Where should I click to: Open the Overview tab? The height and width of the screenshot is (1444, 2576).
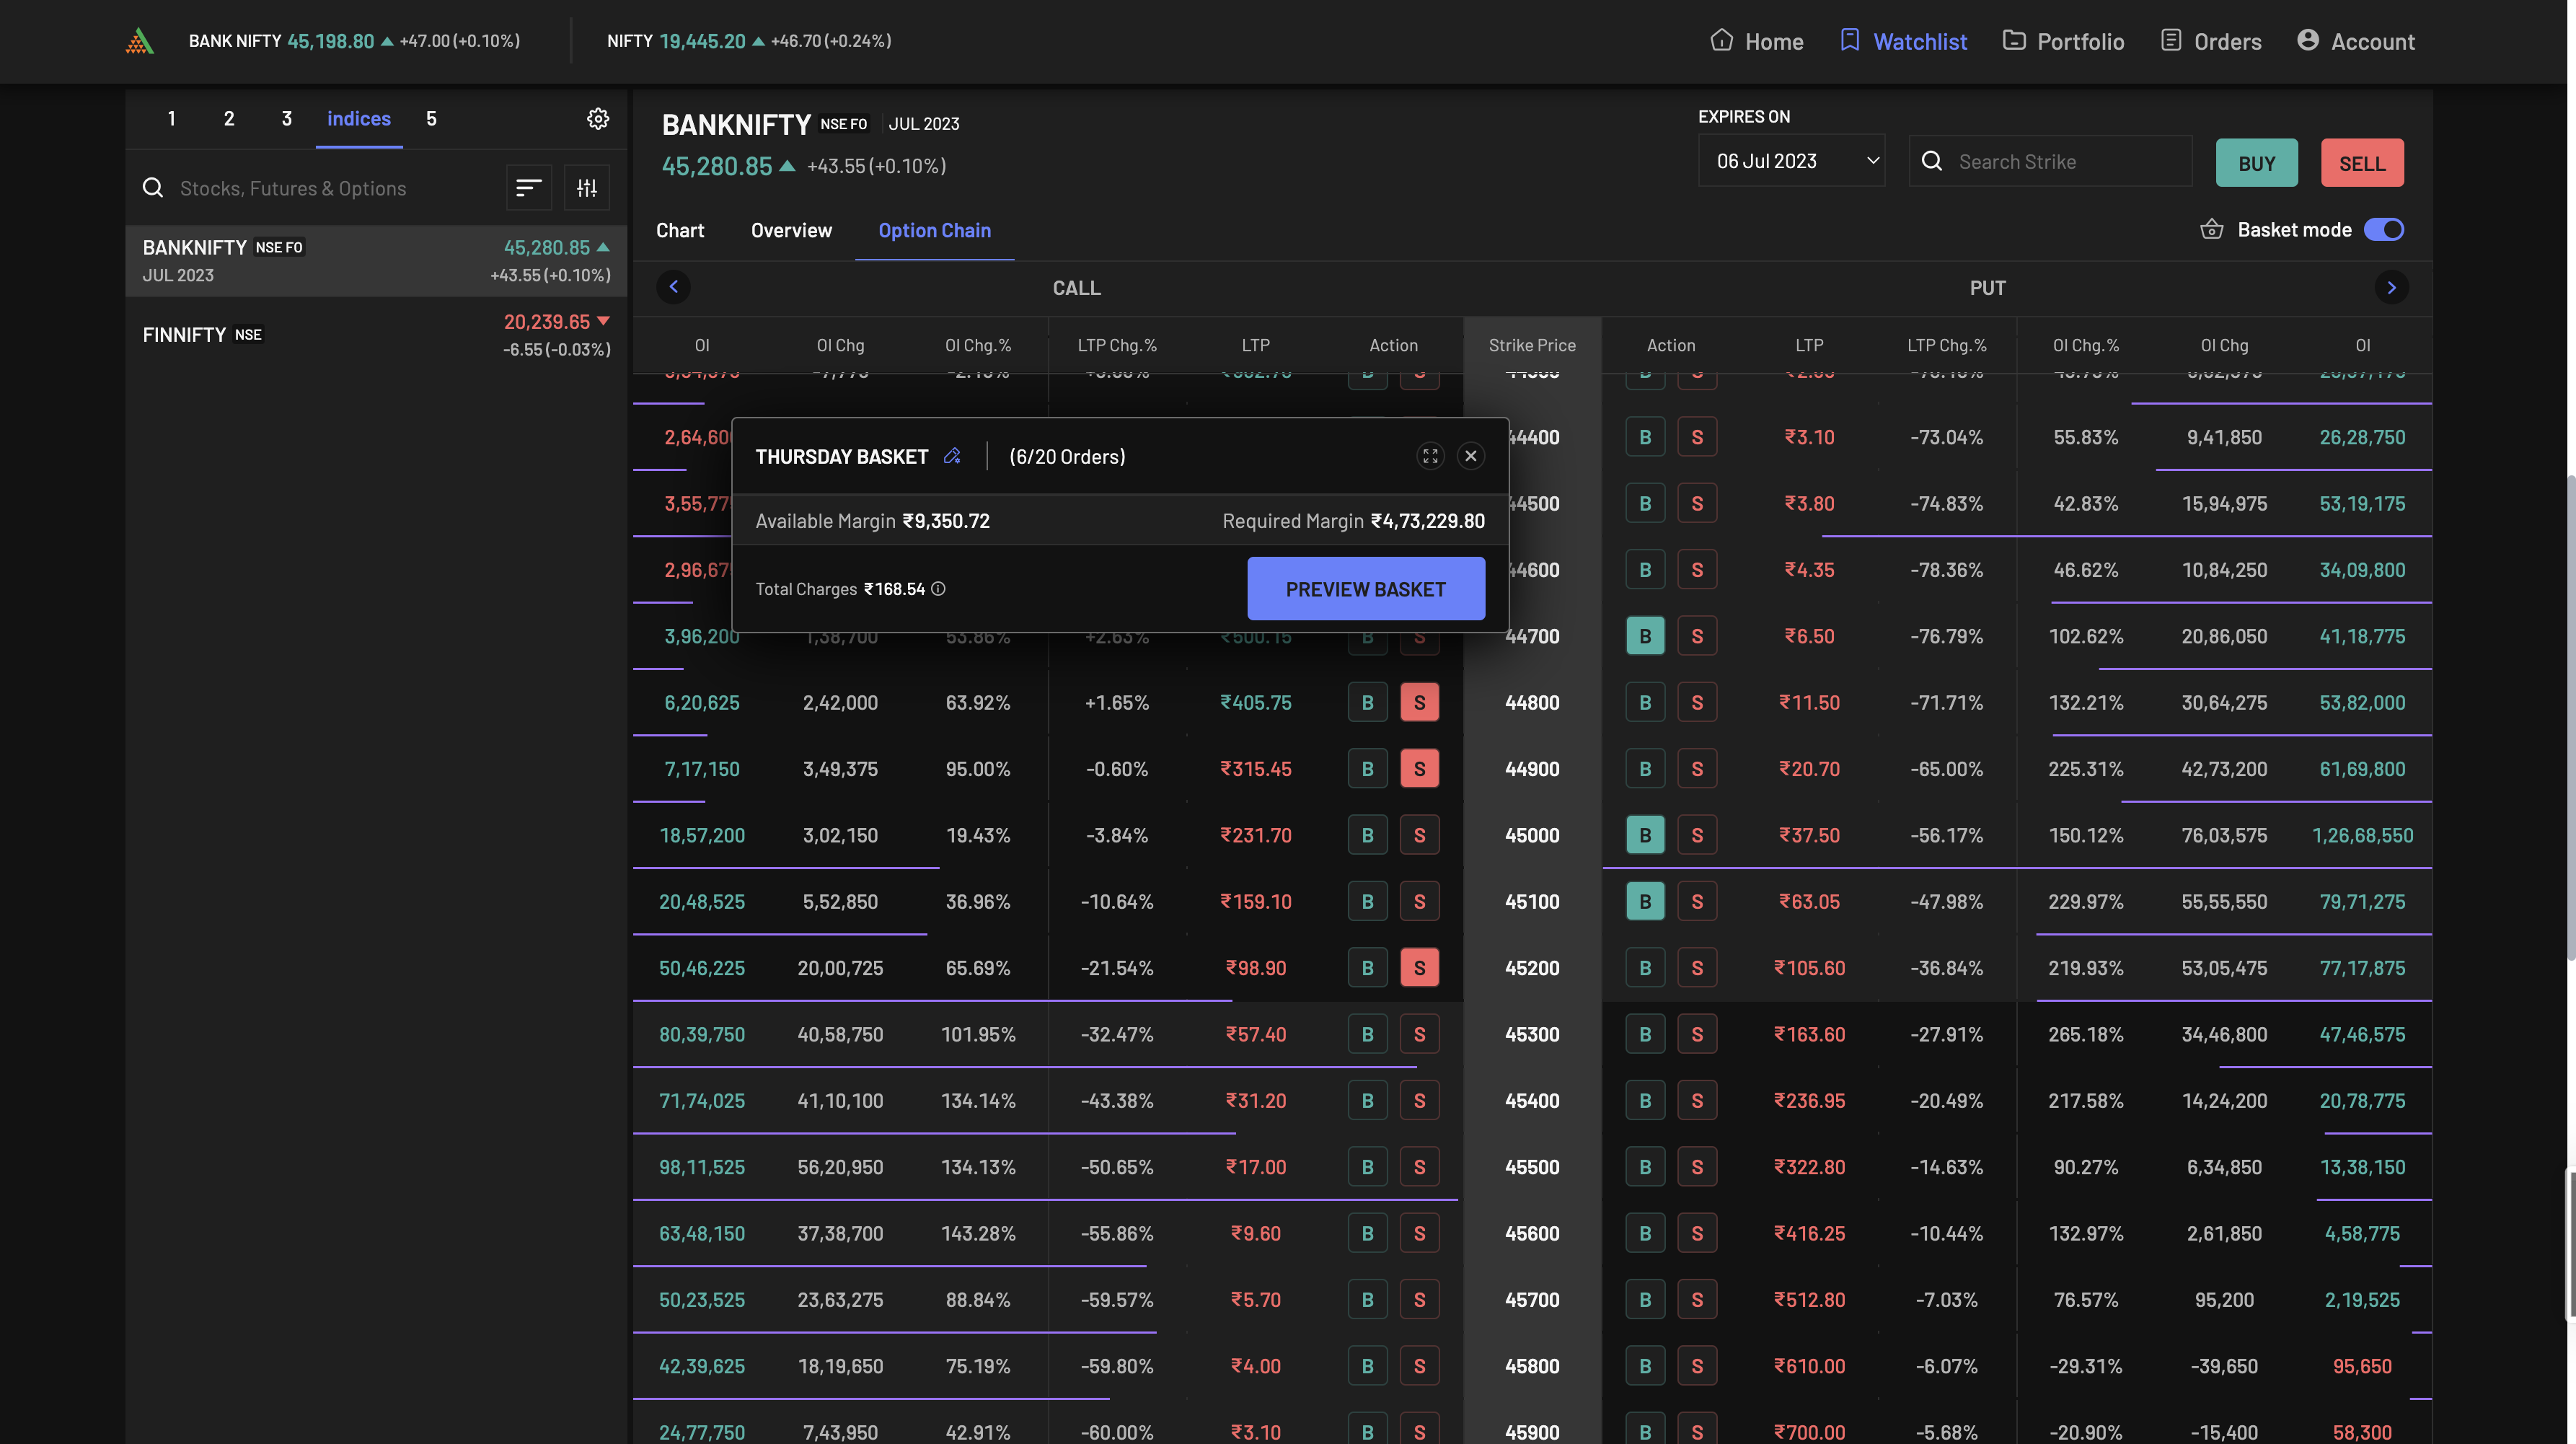tap(791, 231)
